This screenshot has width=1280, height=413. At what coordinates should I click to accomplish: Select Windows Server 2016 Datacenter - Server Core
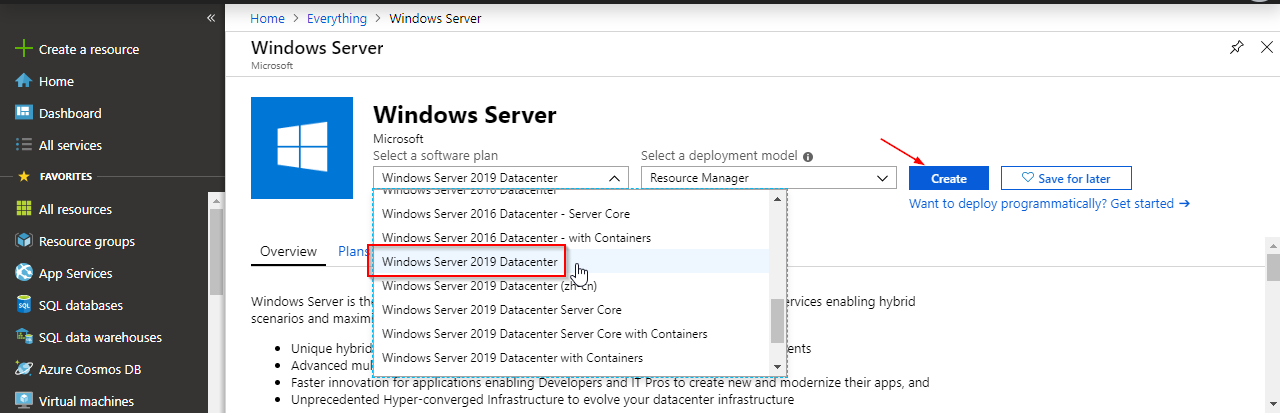pos(570,213)
